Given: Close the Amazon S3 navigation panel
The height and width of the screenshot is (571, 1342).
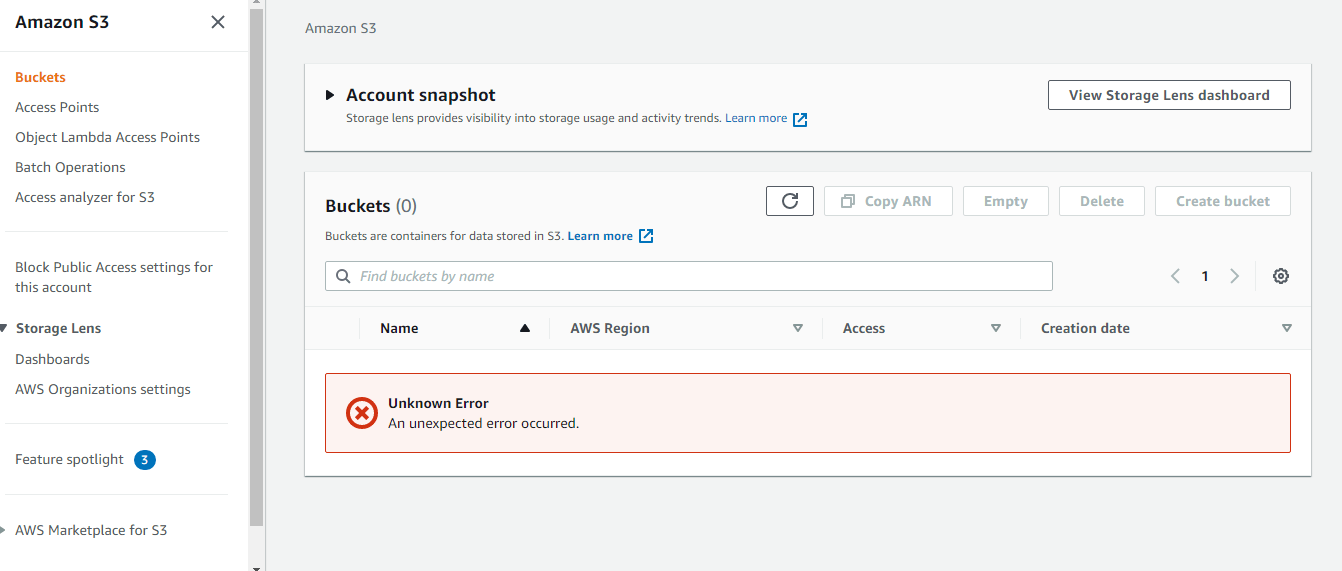Looking at the screenshot, I should tap(218, 22).
